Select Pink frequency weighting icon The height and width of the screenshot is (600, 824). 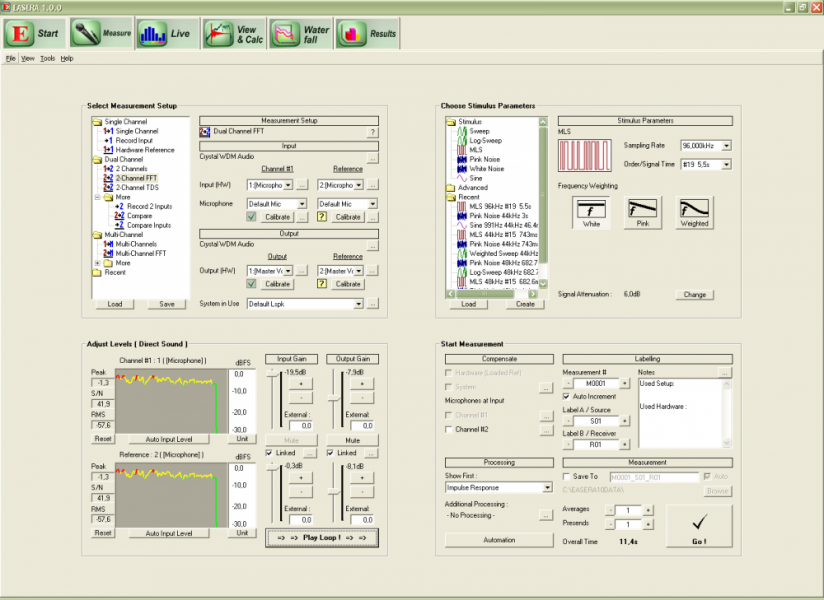[x=643, y=212]
